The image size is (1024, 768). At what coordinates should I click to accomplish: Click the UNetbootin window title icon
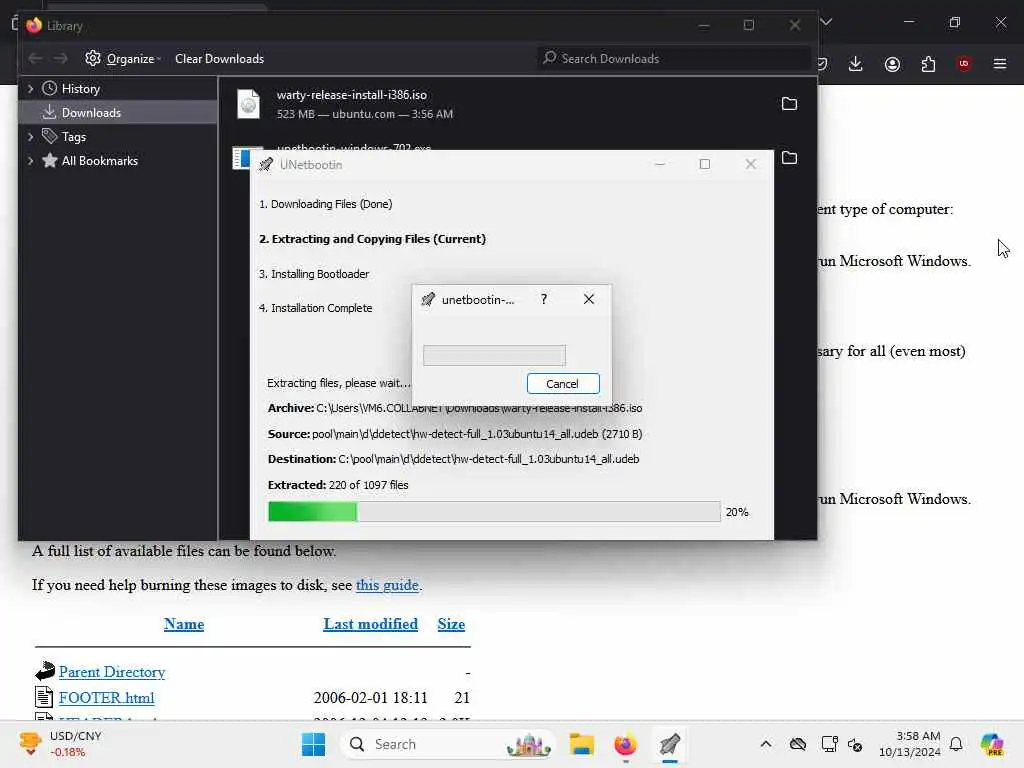pyautogui.click(x=266, y=165)
